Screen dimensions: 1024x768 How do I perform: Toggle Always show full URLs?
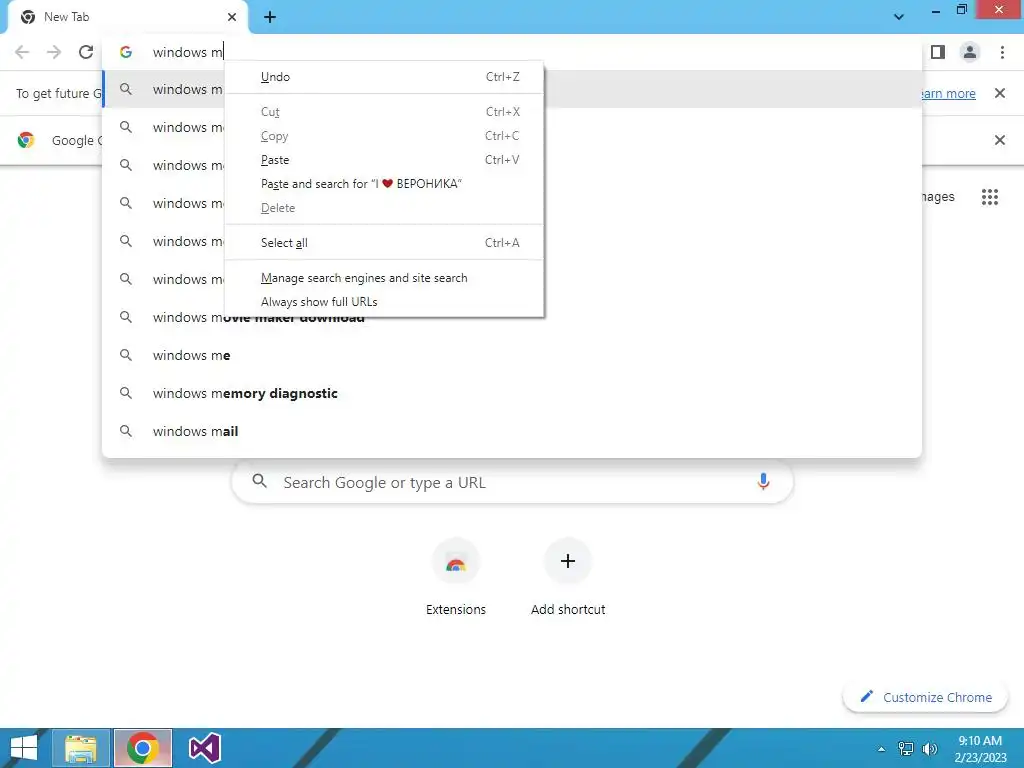point(384,302)
